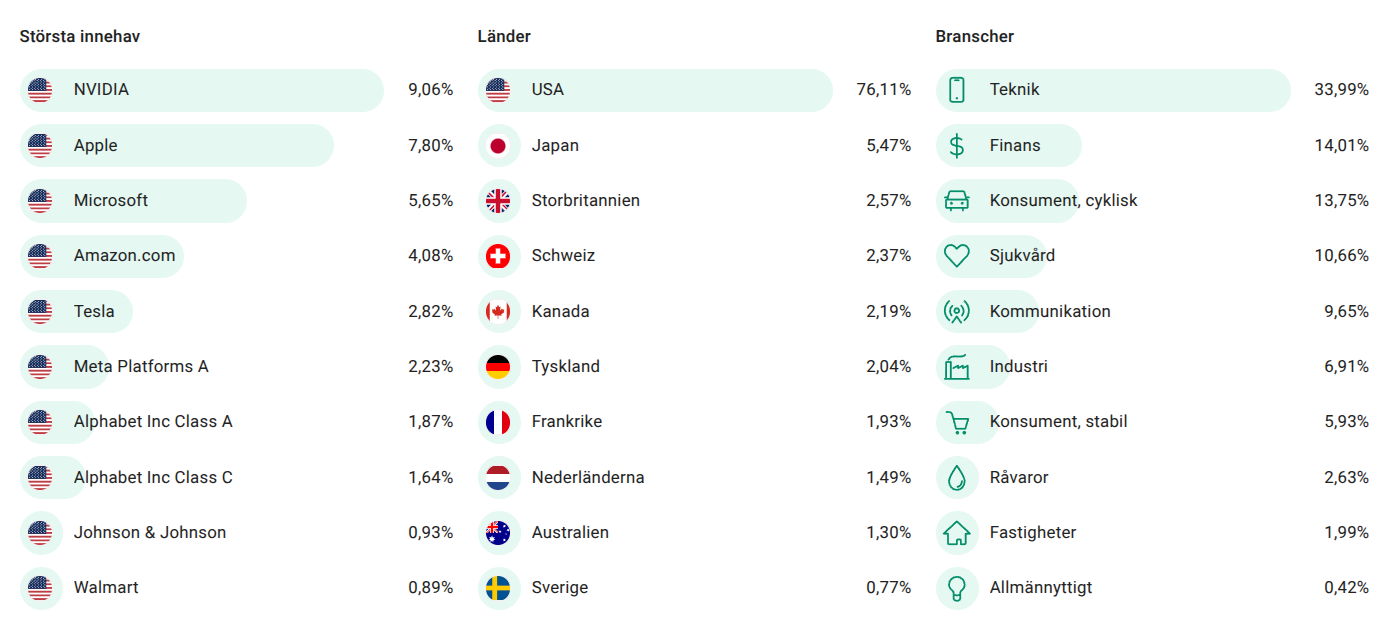Viewport: 1395px width, 636px height.
Task: Click the Japan flag icon
Action: [x=498, y=146]
